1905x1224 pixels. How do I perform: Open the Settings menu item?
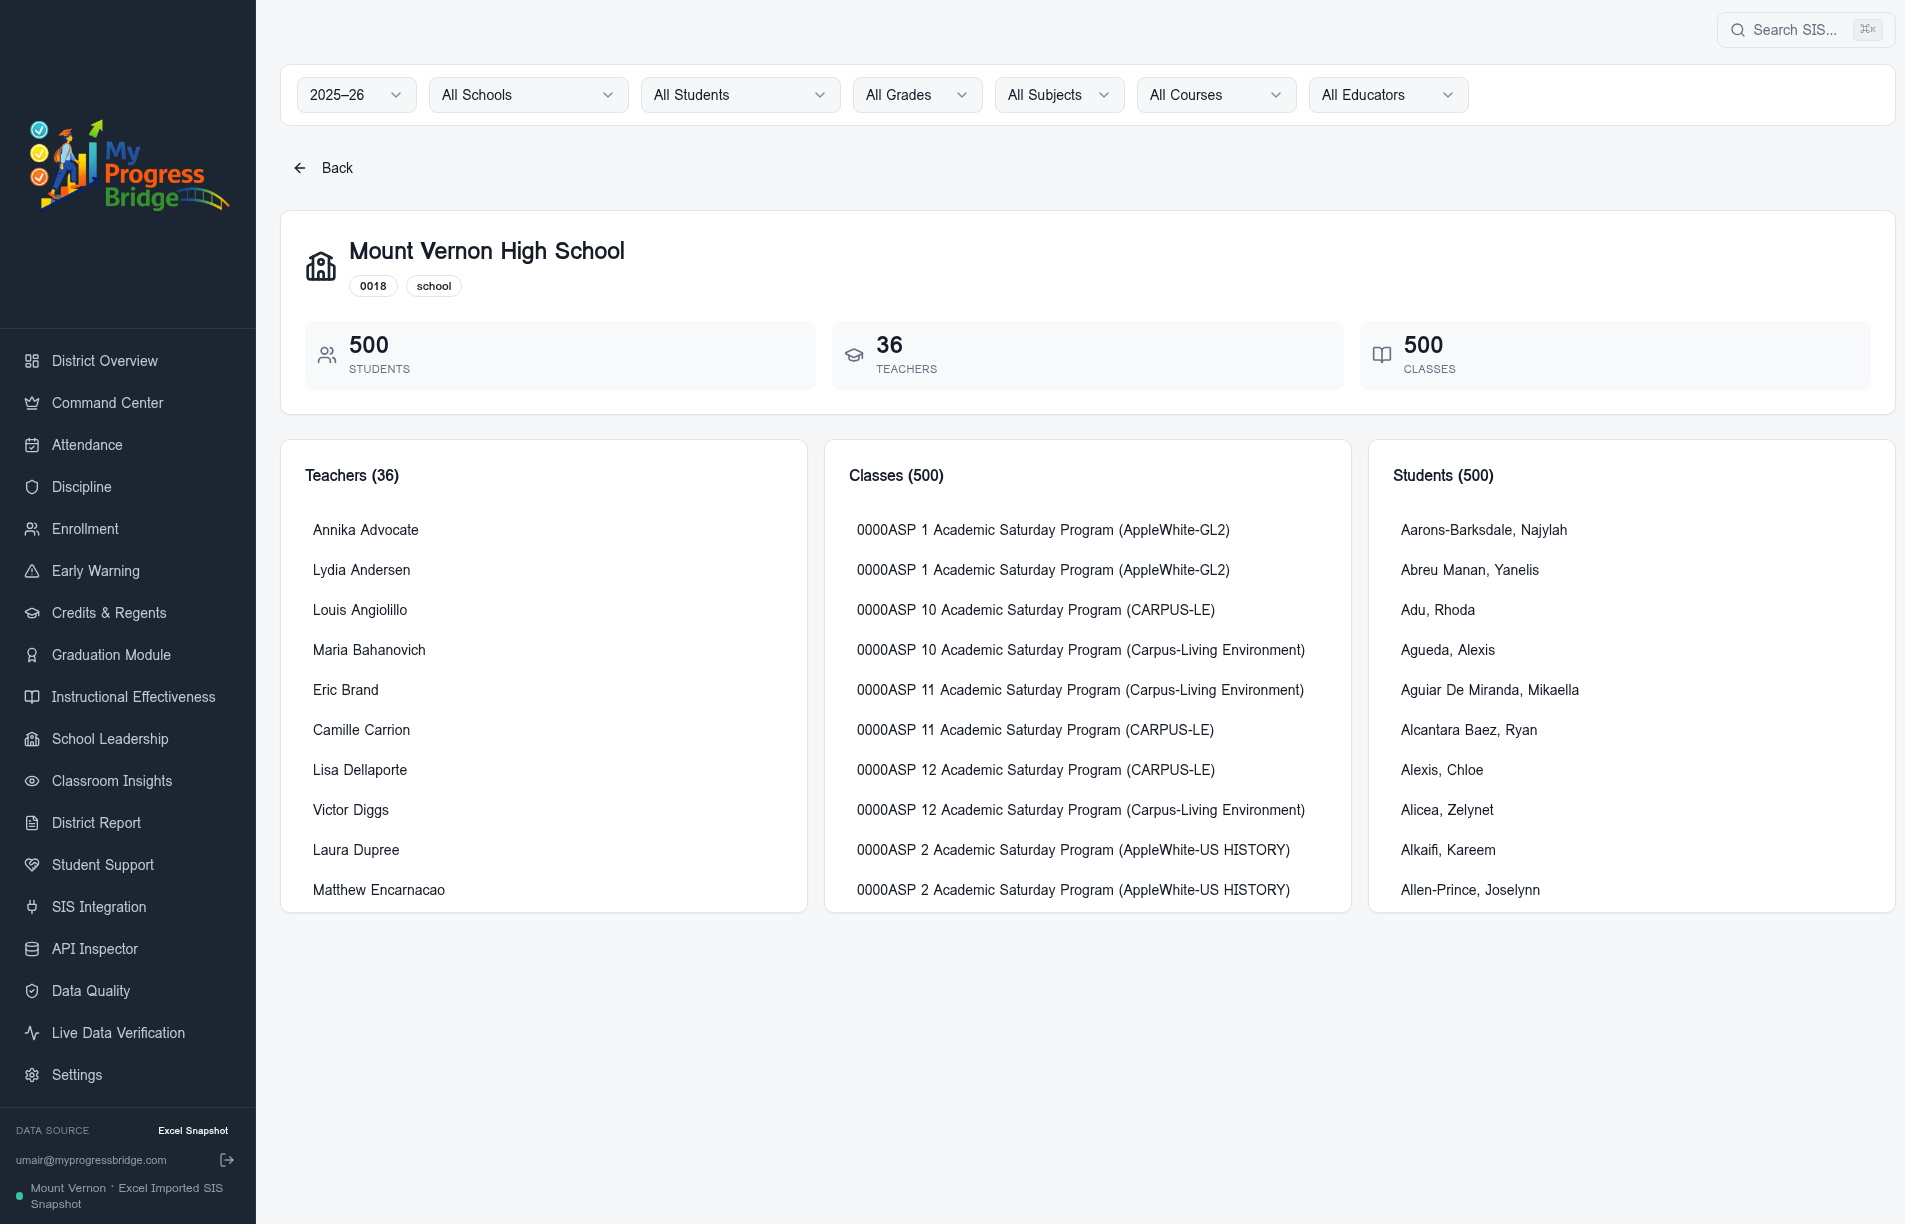click(128, 1075)
